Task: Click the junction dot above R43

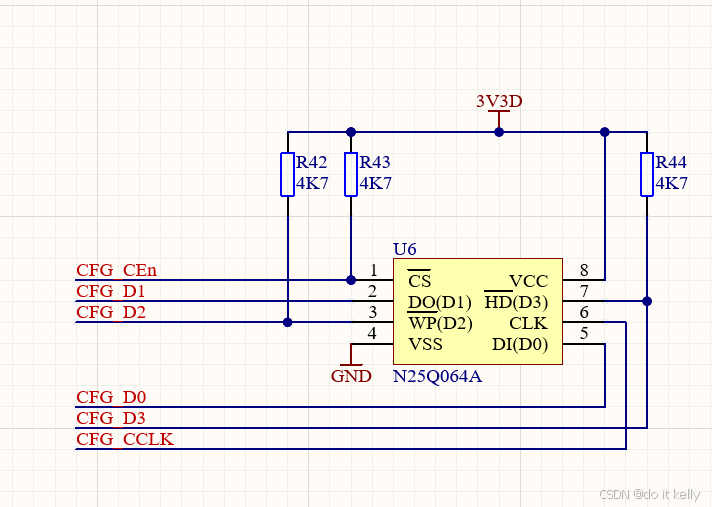Action: click(x=351, y=132)
